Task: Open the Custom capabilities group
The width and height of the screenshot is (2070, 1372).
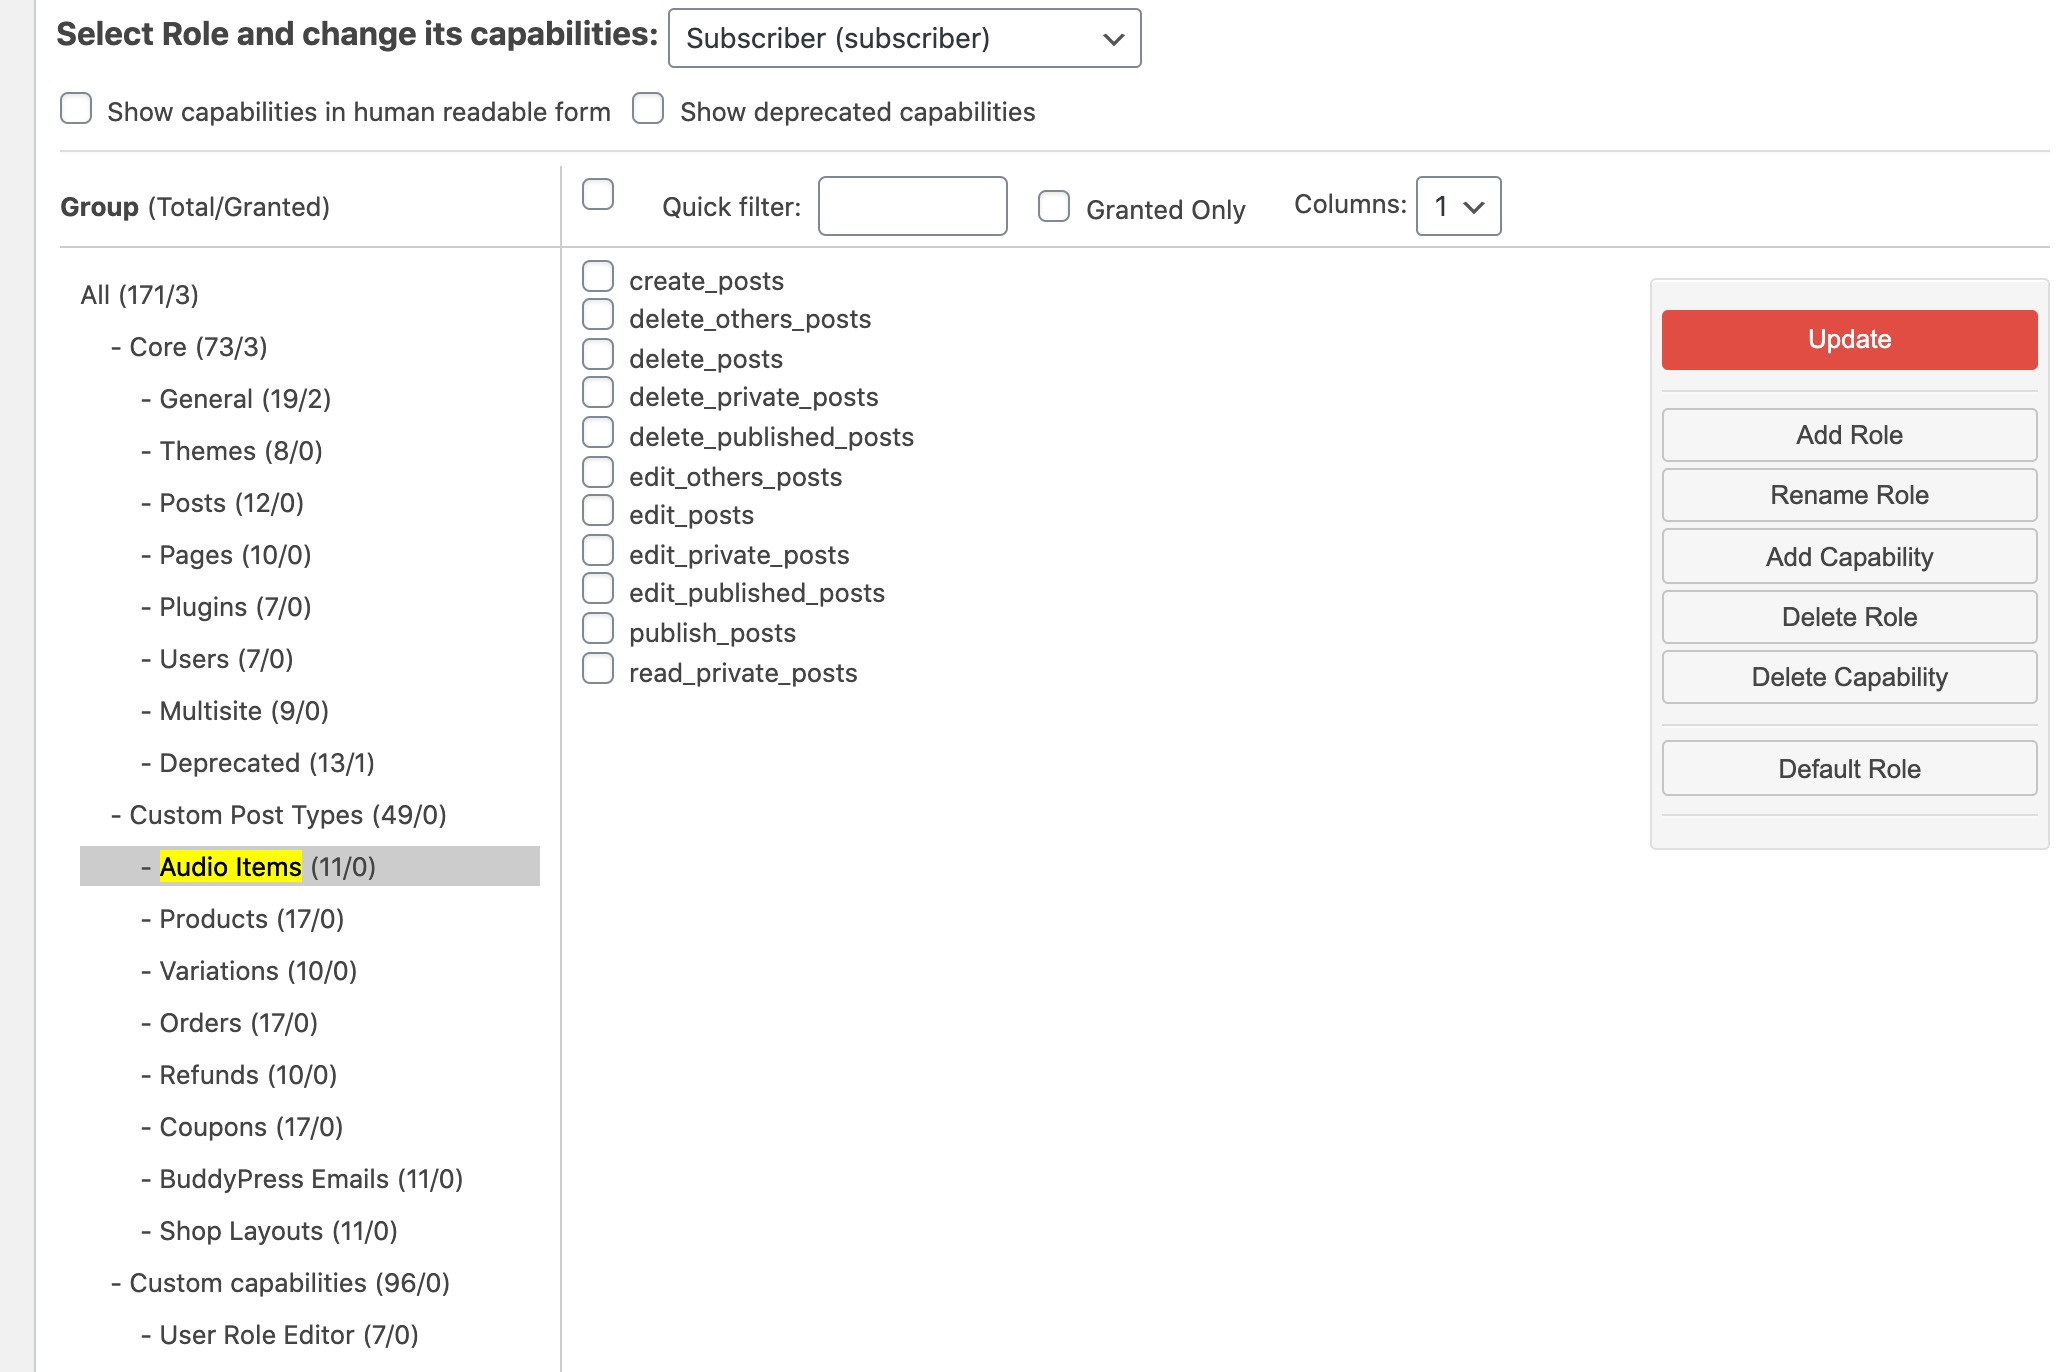Action: [289, 1283]
